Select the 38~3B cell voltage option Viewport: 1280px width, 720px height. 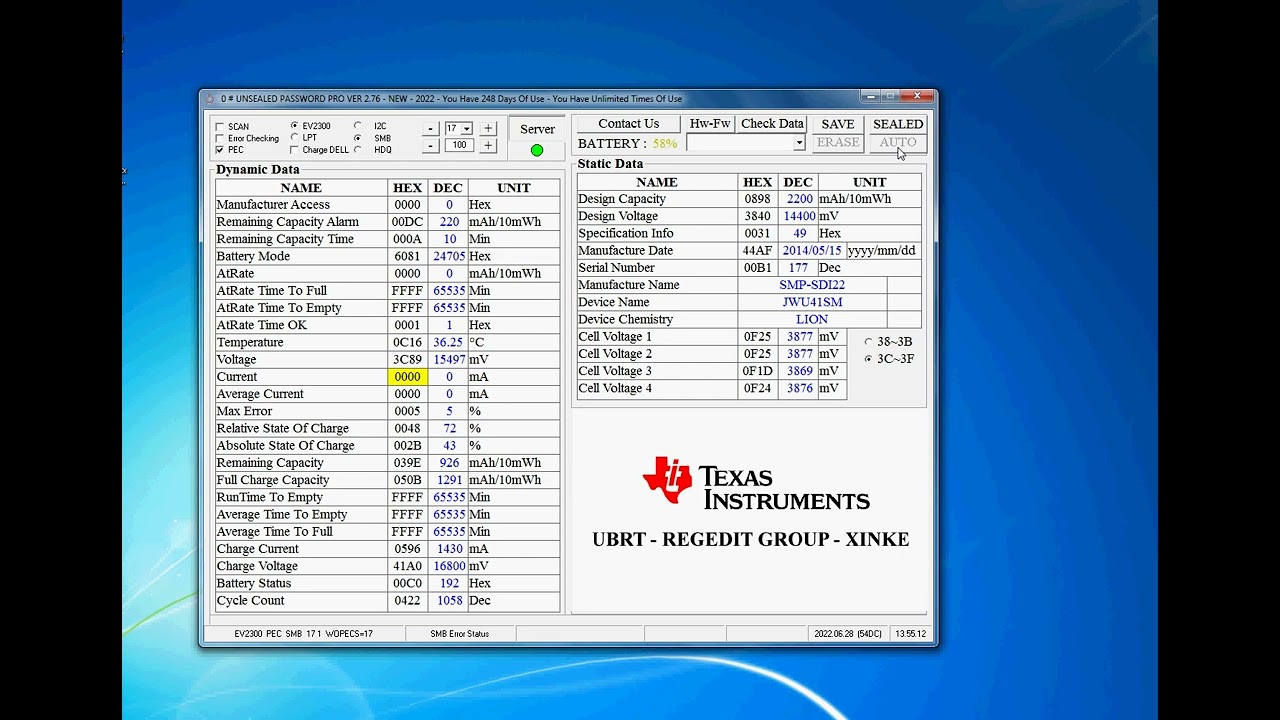[868, 342]
